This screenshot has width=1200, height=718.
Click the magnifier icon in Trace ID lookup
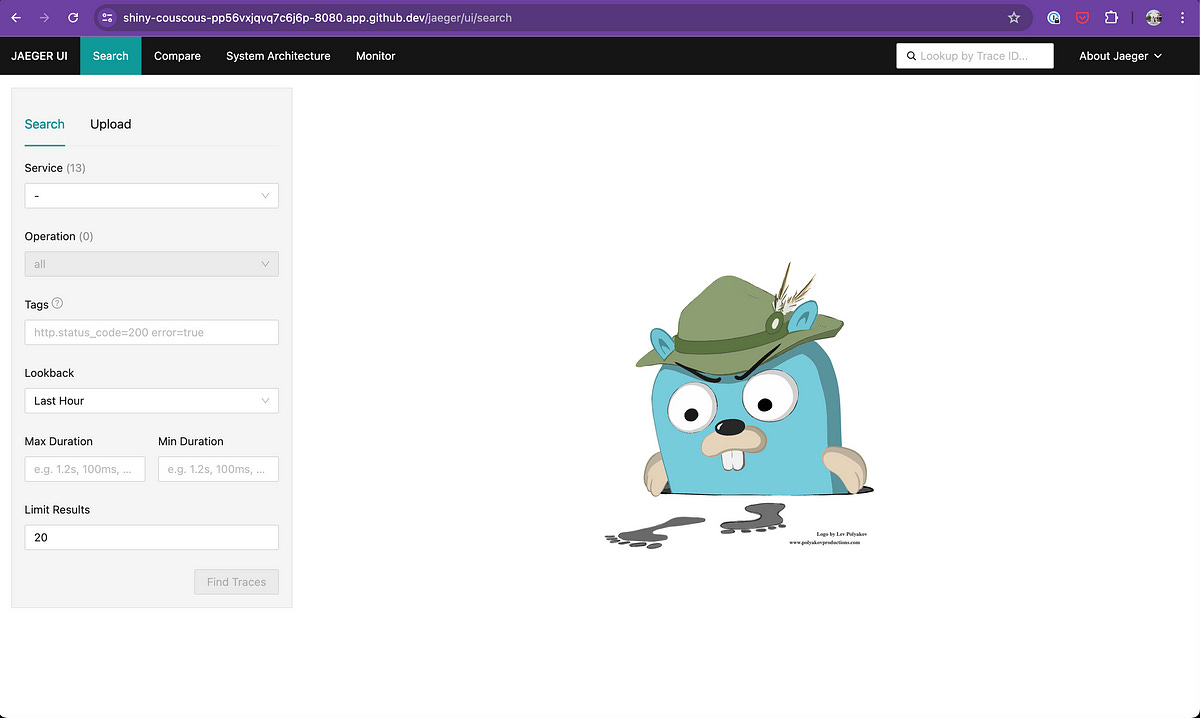911,56
